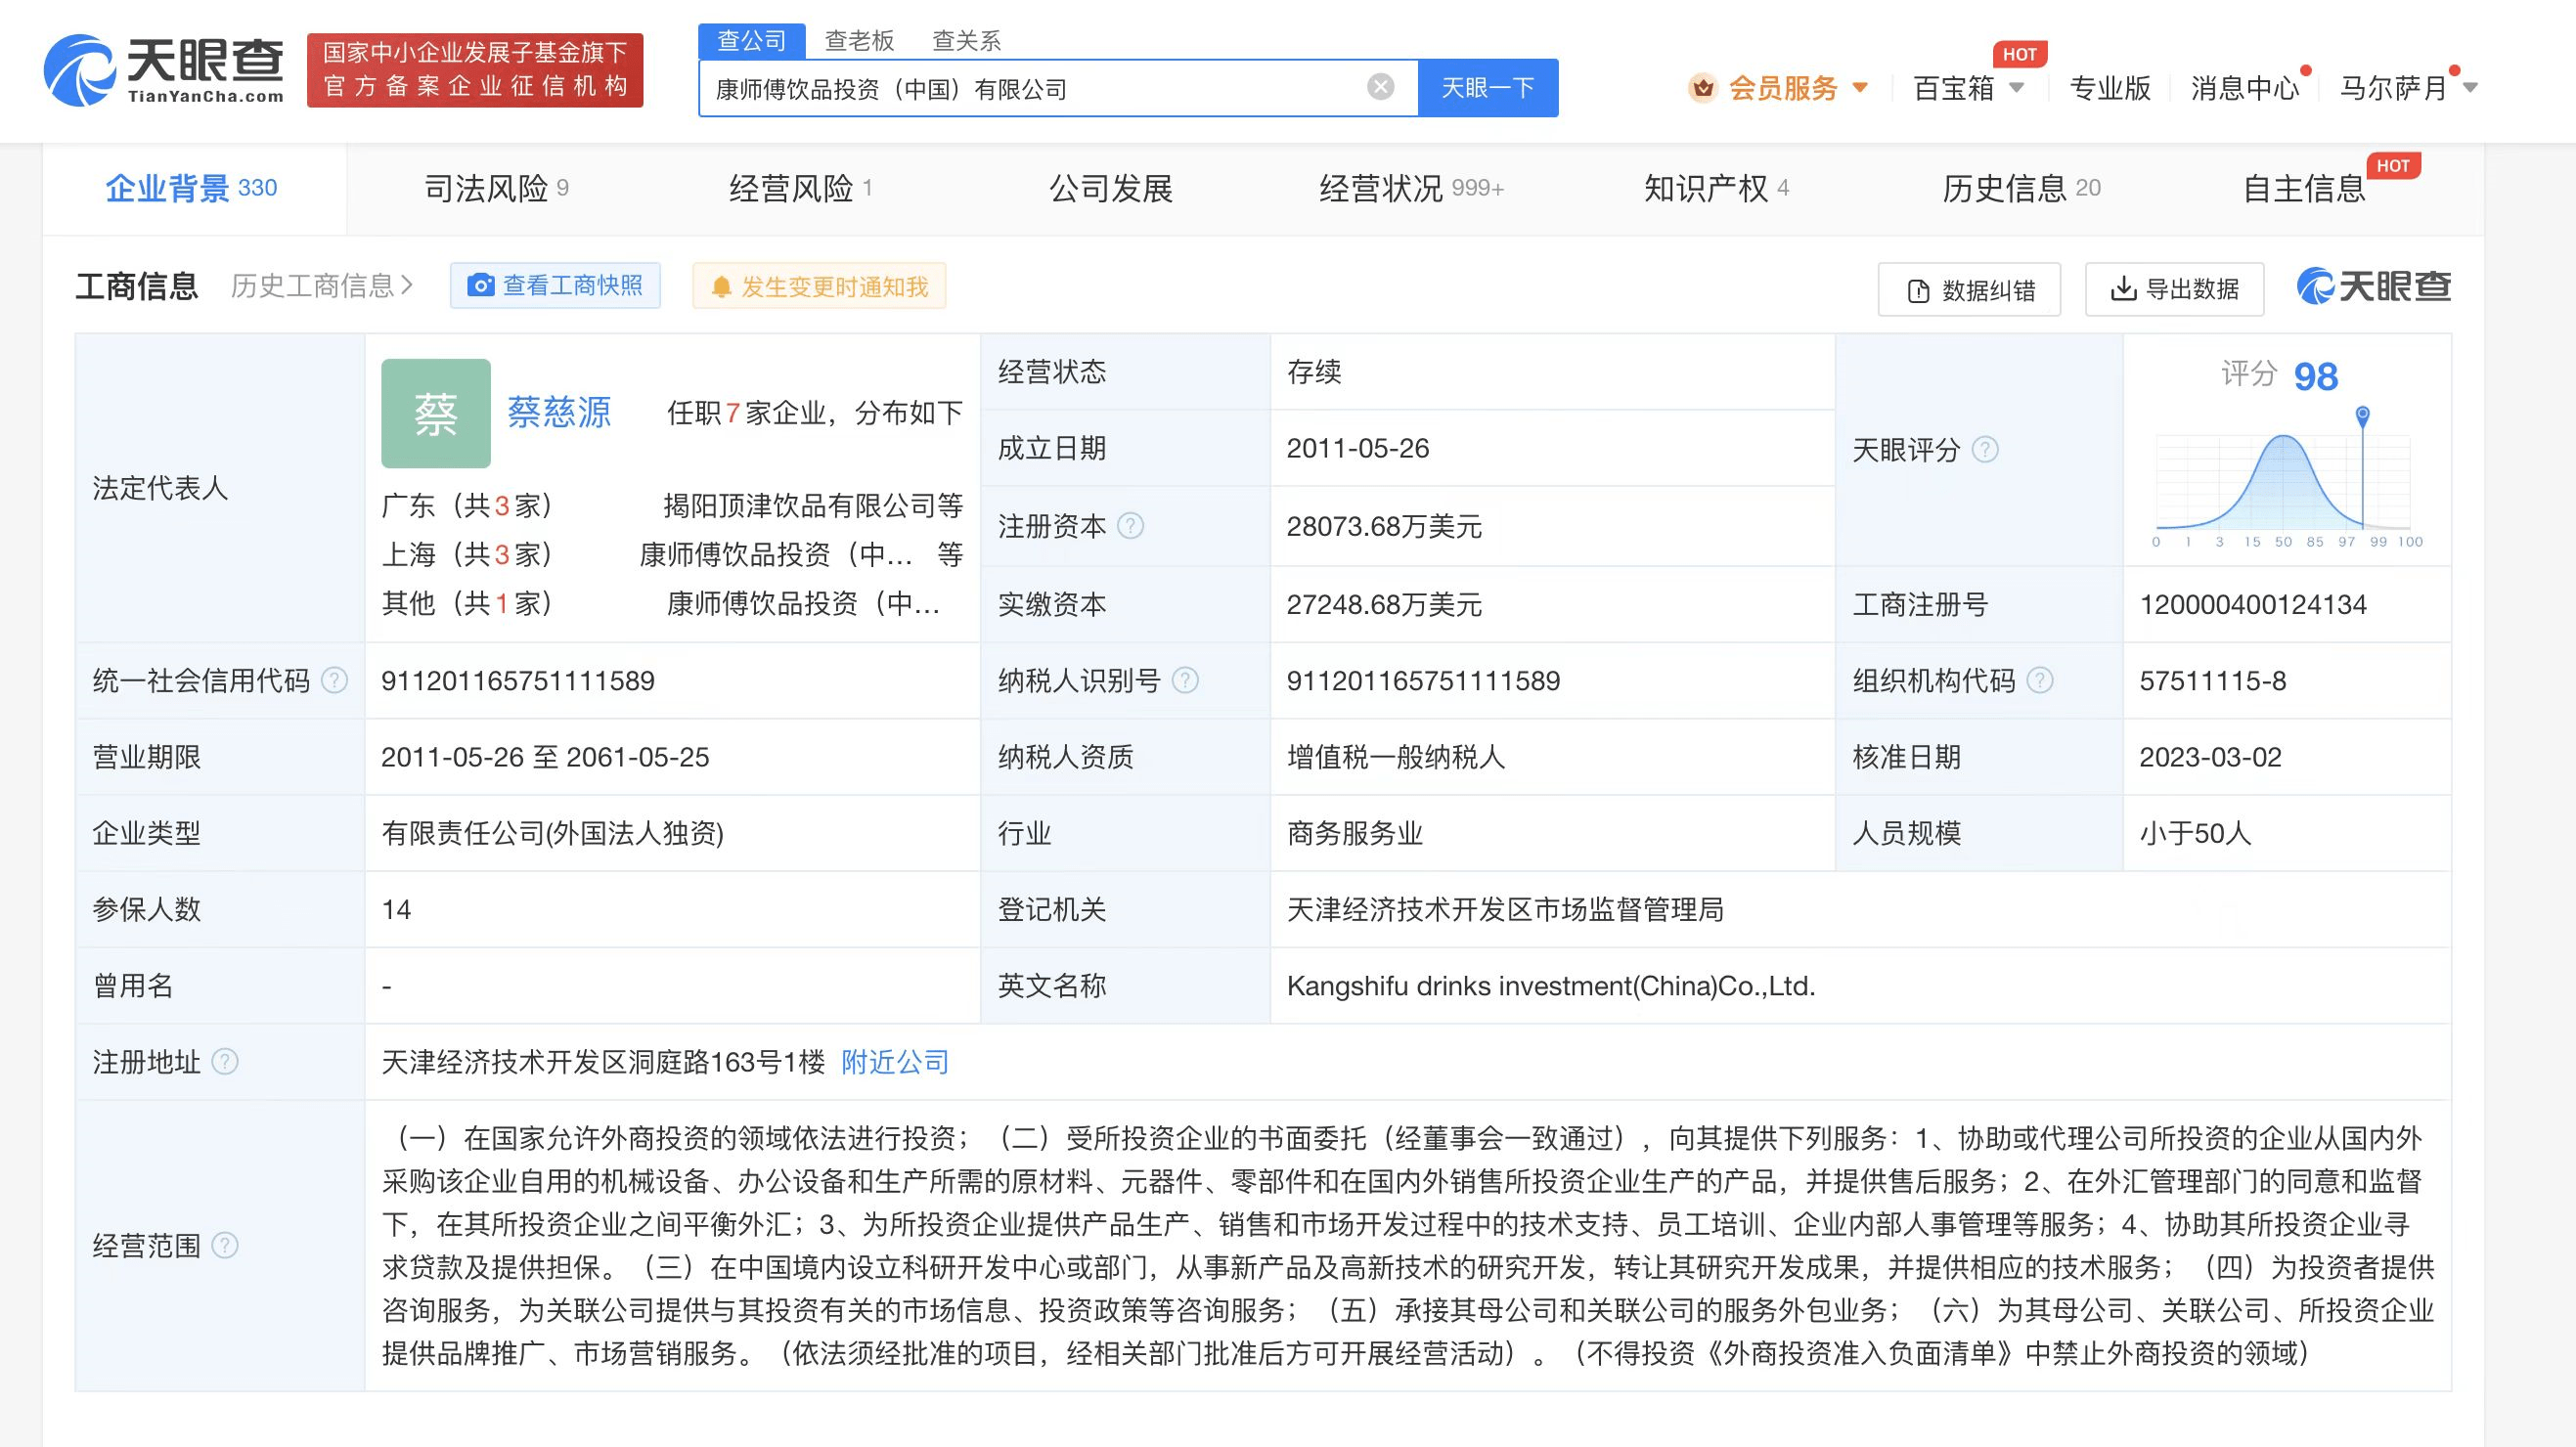2576x1447 pixels.
Task: Clear the search box using the X icon
Action: point(1383,87)
